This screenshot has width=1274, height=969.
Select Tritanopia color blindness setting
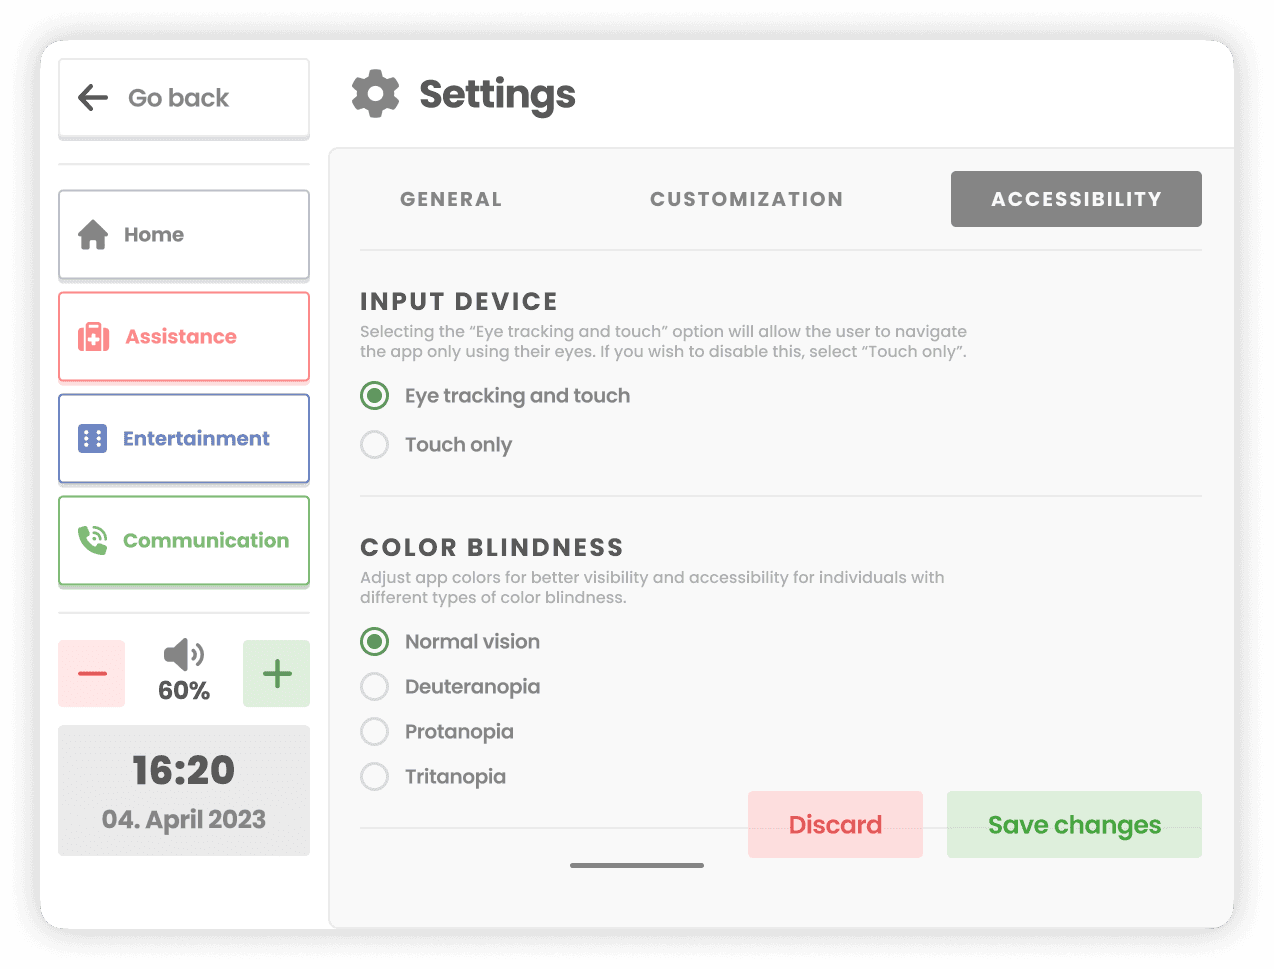click(374, 776)
